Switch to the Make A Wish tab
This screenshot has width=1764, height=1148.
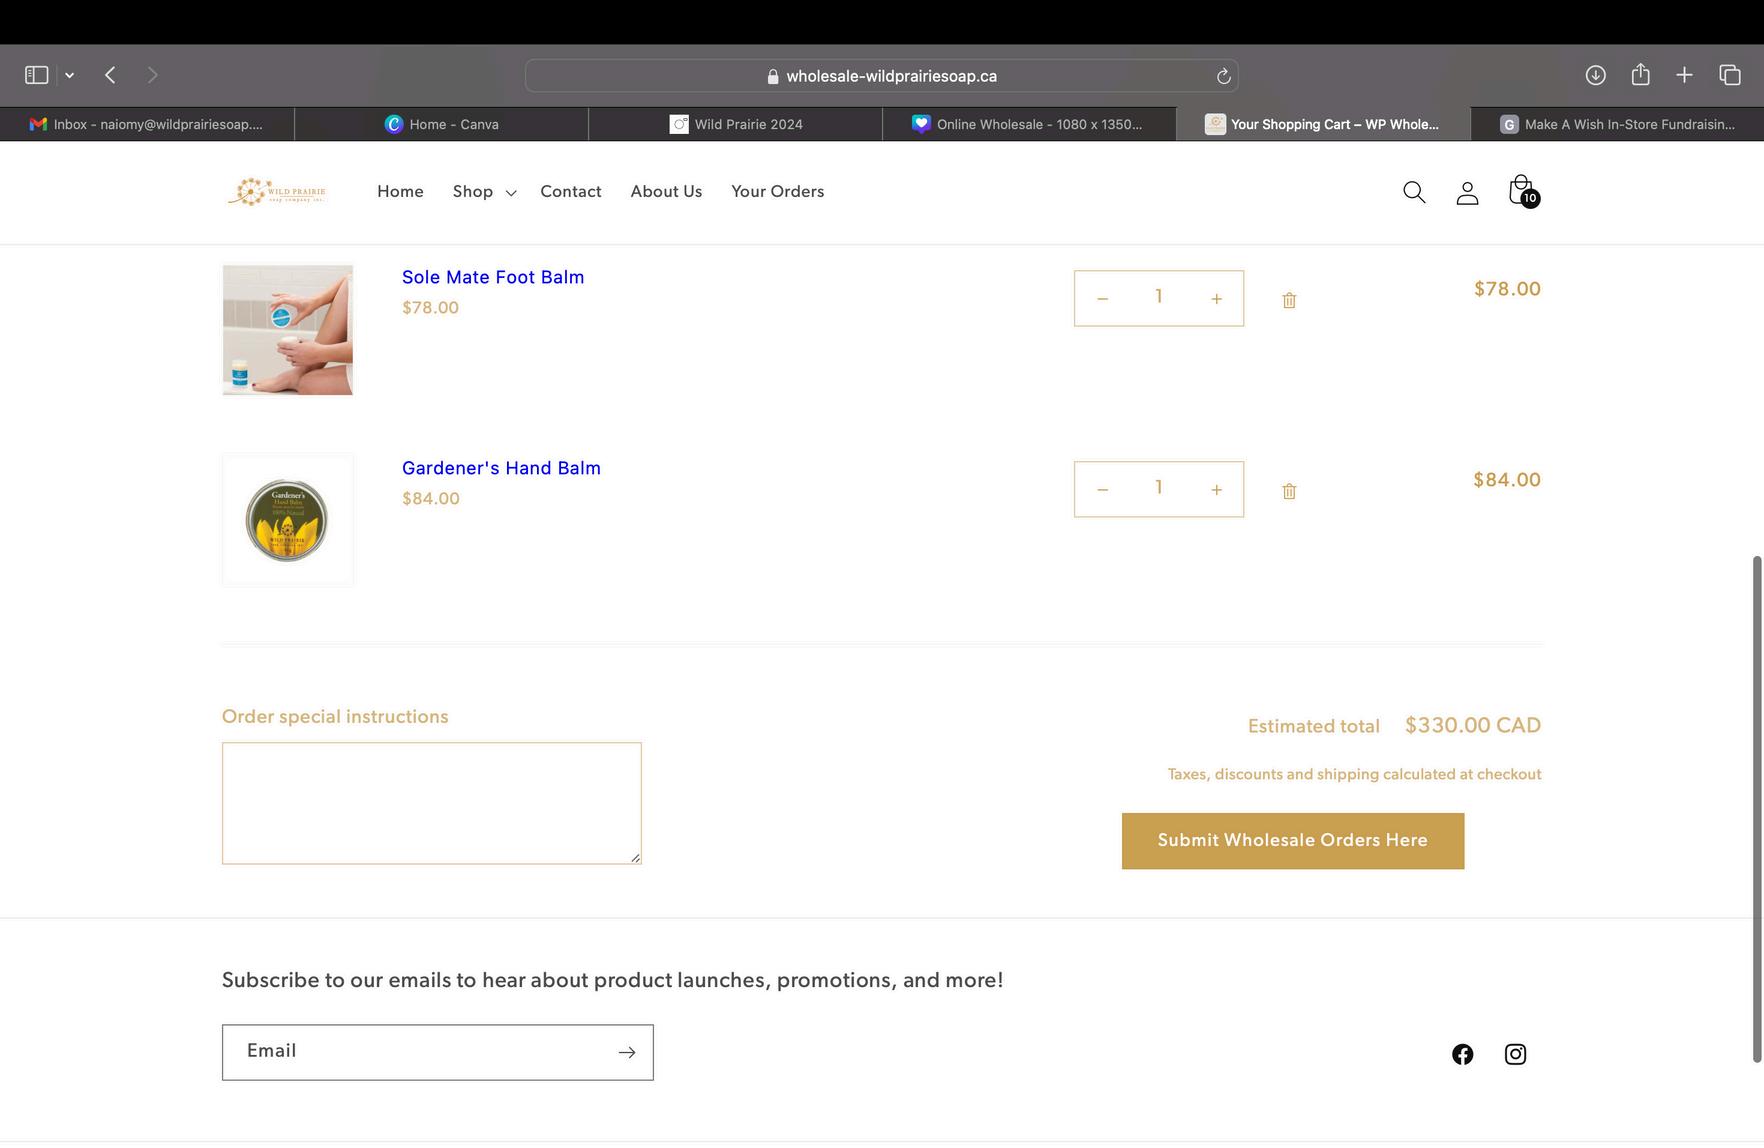[x=1617, y=124]
